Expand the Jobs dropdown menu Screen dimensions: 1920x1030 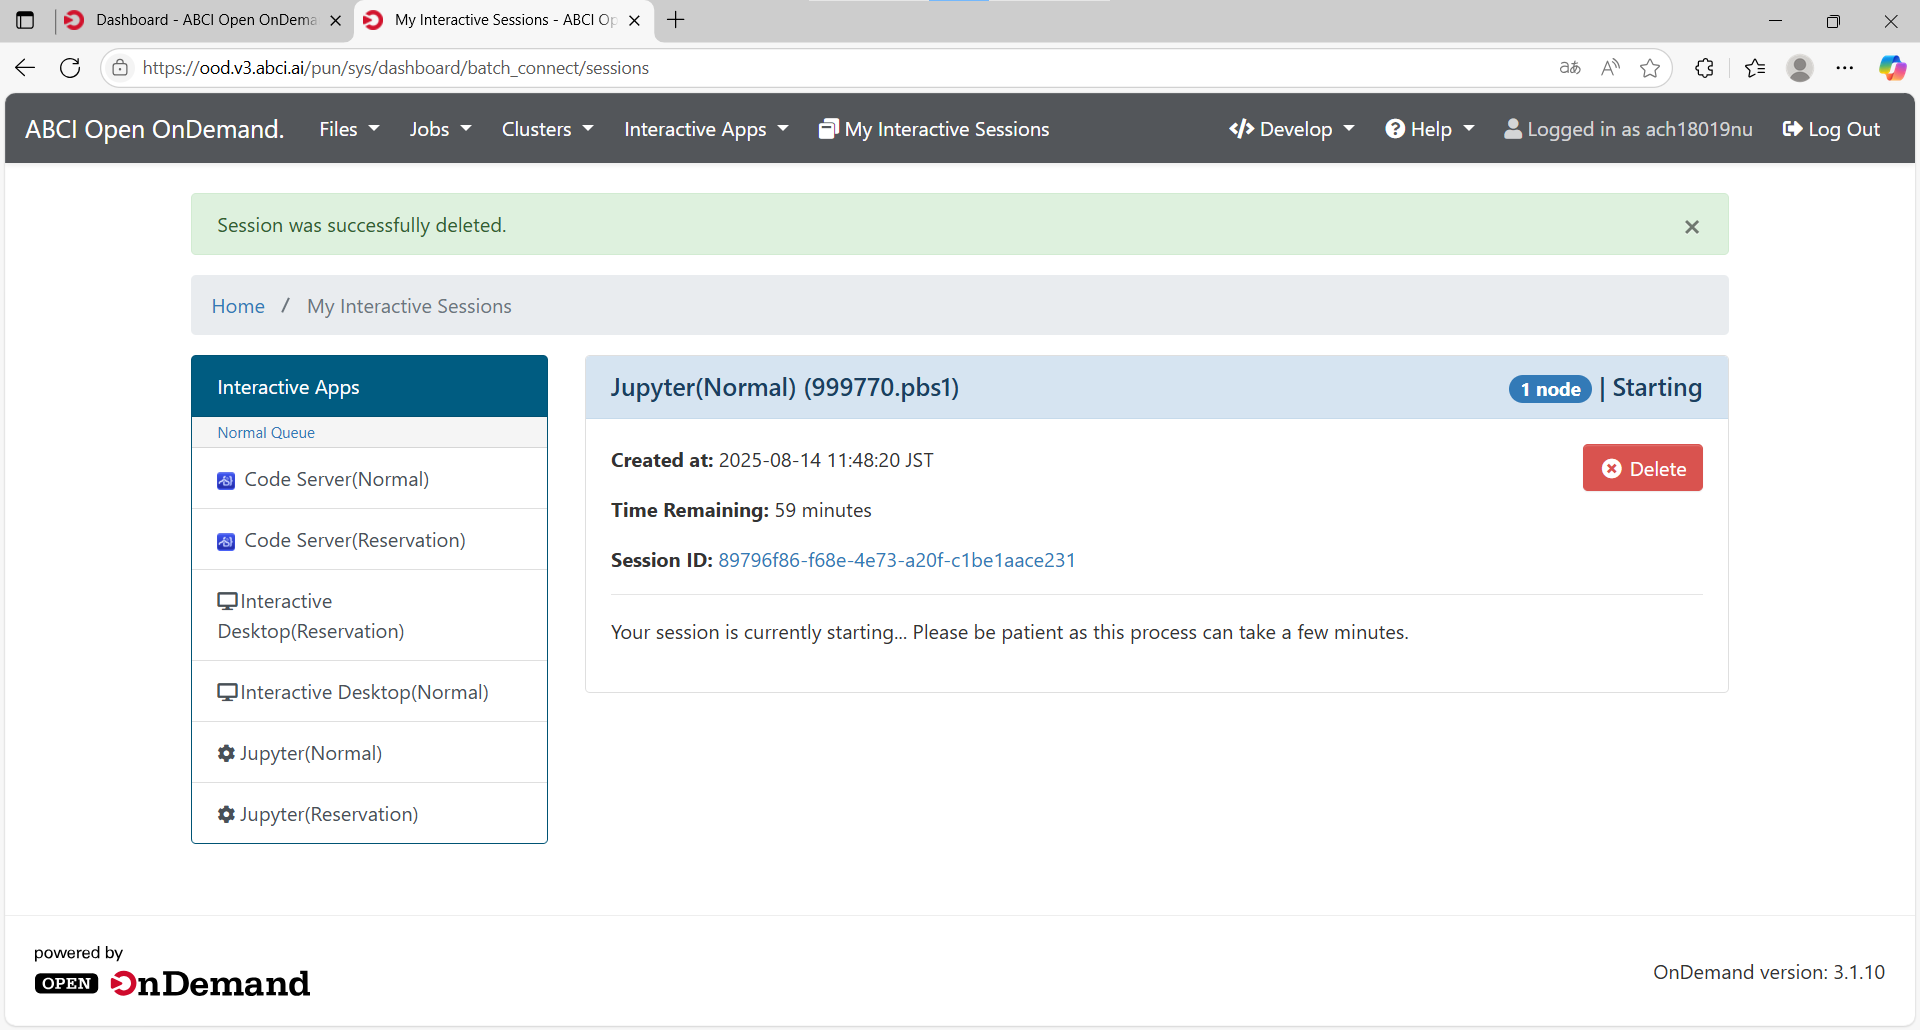click(x=440, y=129)
